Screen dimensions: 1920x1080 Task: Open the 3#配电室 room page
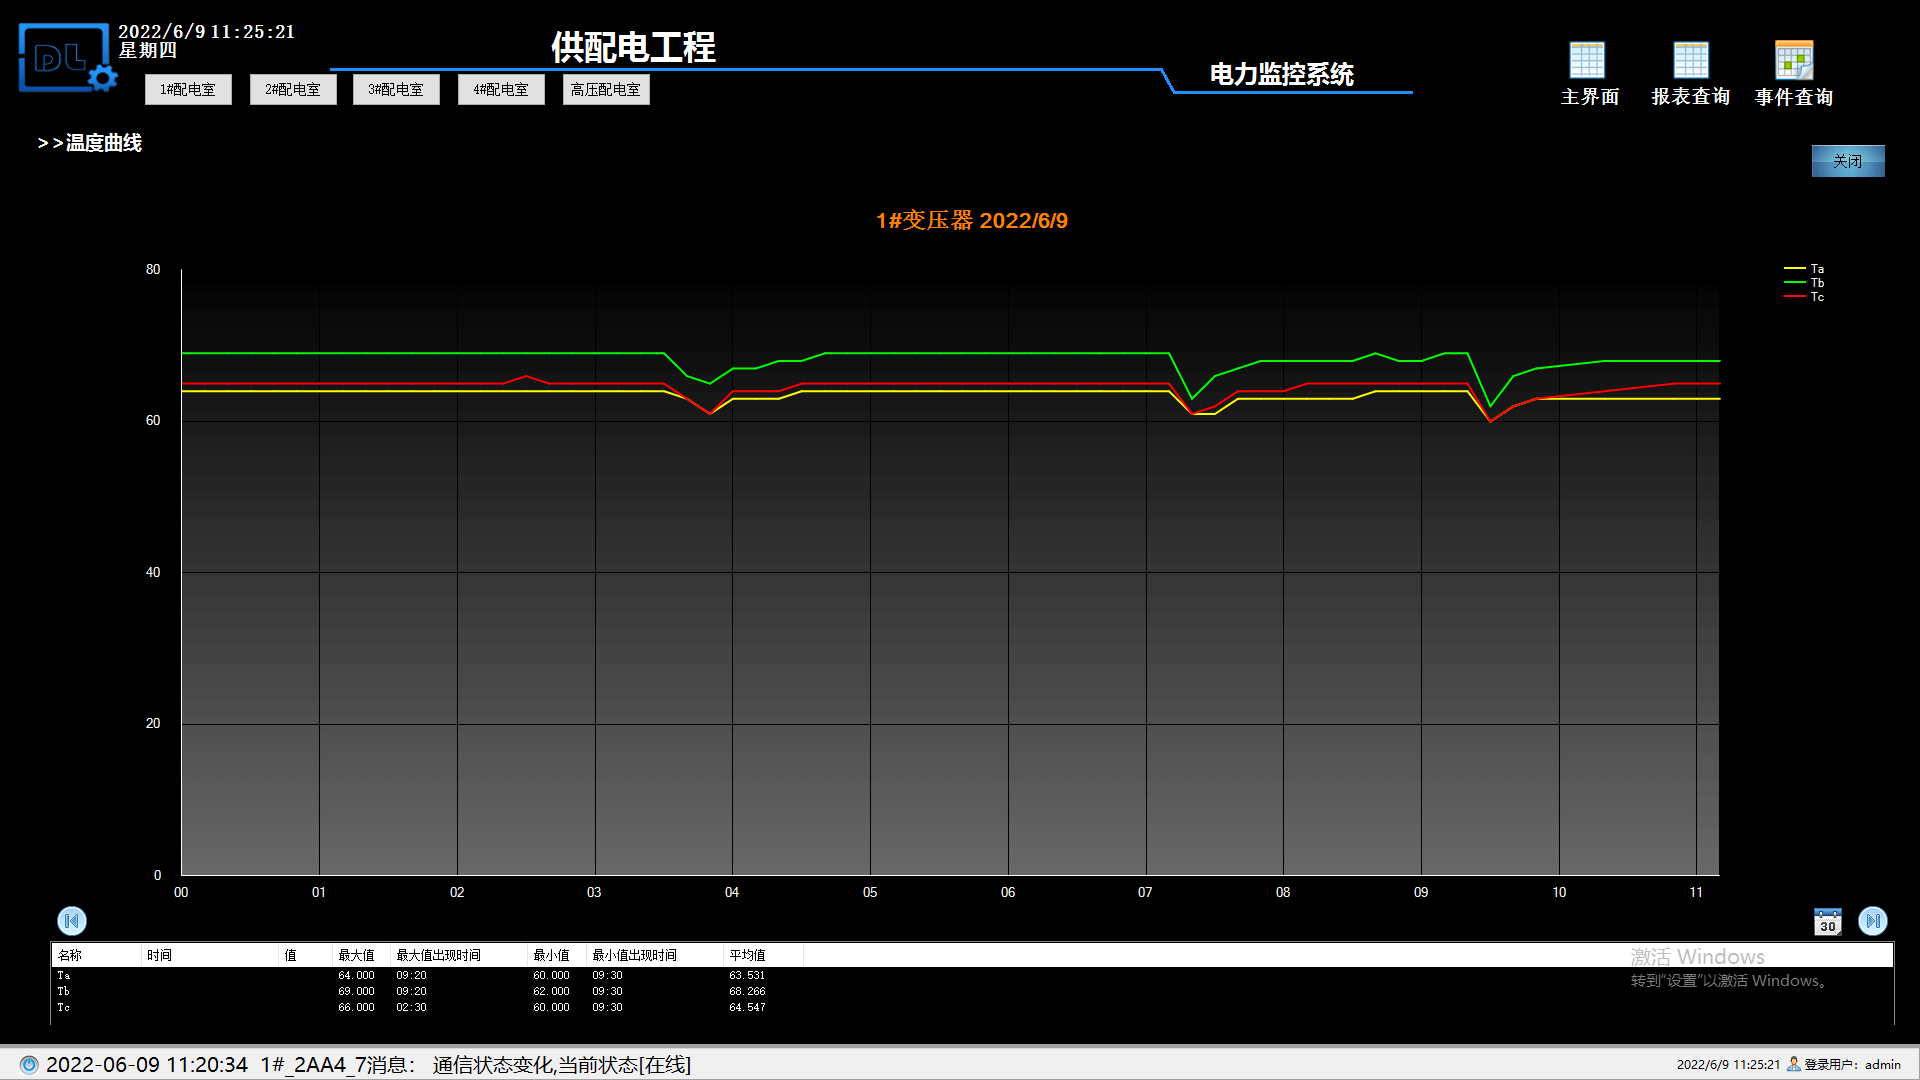click(x=396, y=90)
